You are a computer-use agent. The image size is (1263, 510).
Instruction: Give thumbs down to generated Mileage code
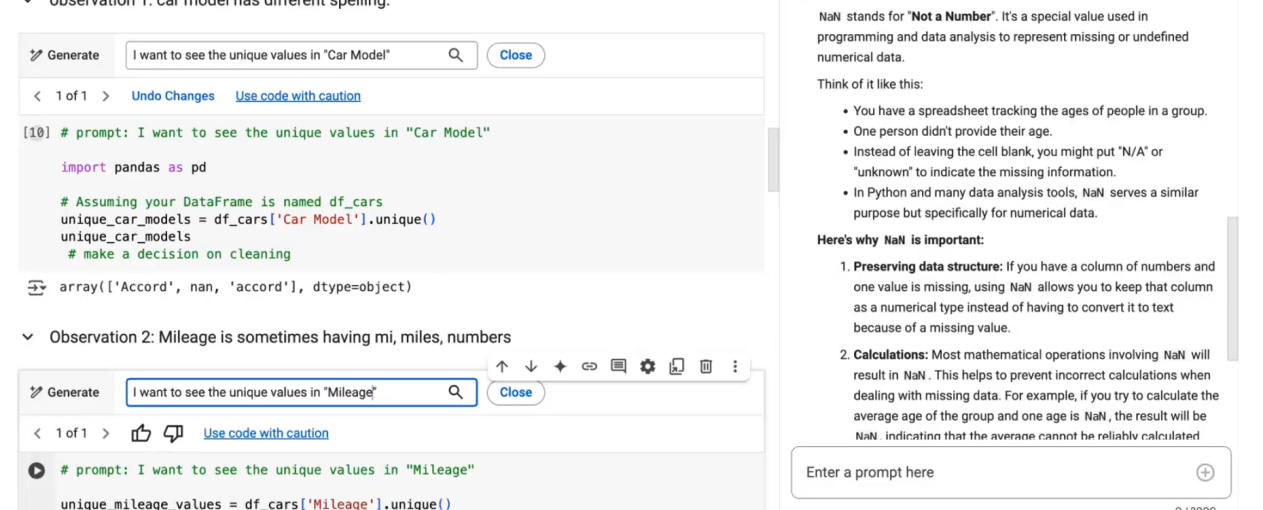tap(173, 433)
